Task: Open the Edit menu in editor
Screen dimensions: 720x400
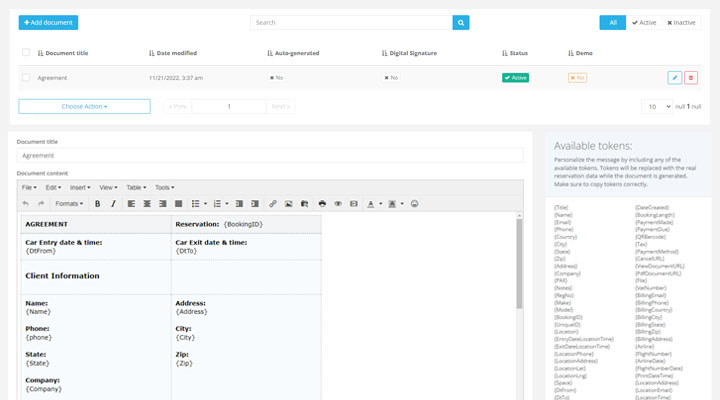Action: pyautogui.click(x=53, y=187)
